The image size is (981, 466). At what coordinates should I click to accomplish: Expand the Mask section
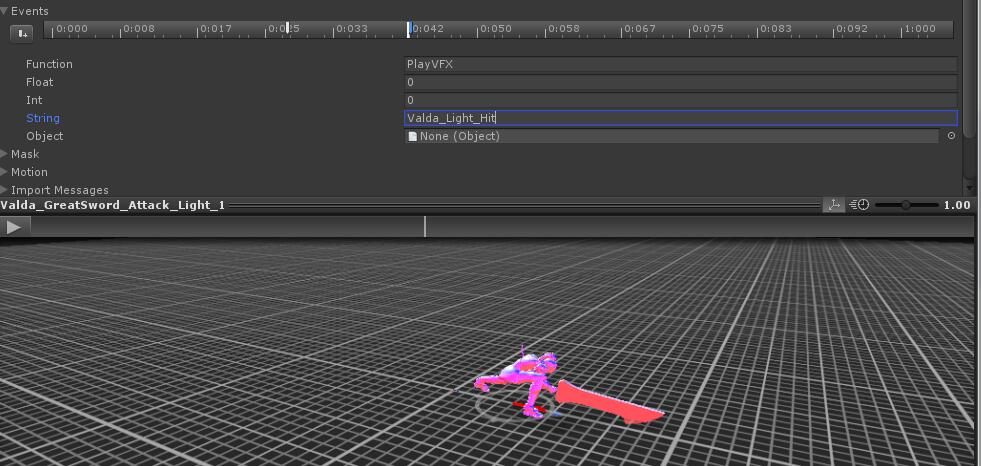coord(4,154)
